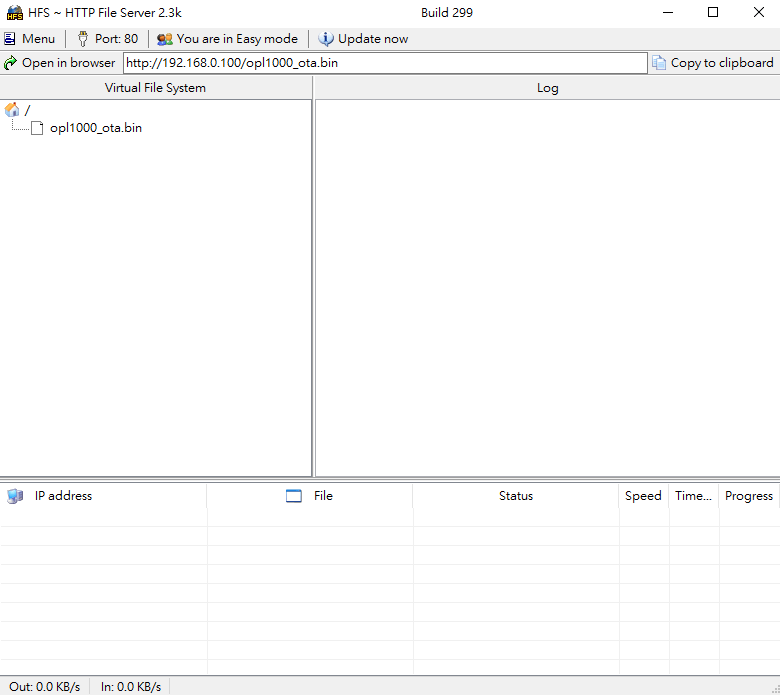Viewport: 780px width, 695px height.
Task: Click the In: 0.0 KB/s status entry
Action: 131,687
